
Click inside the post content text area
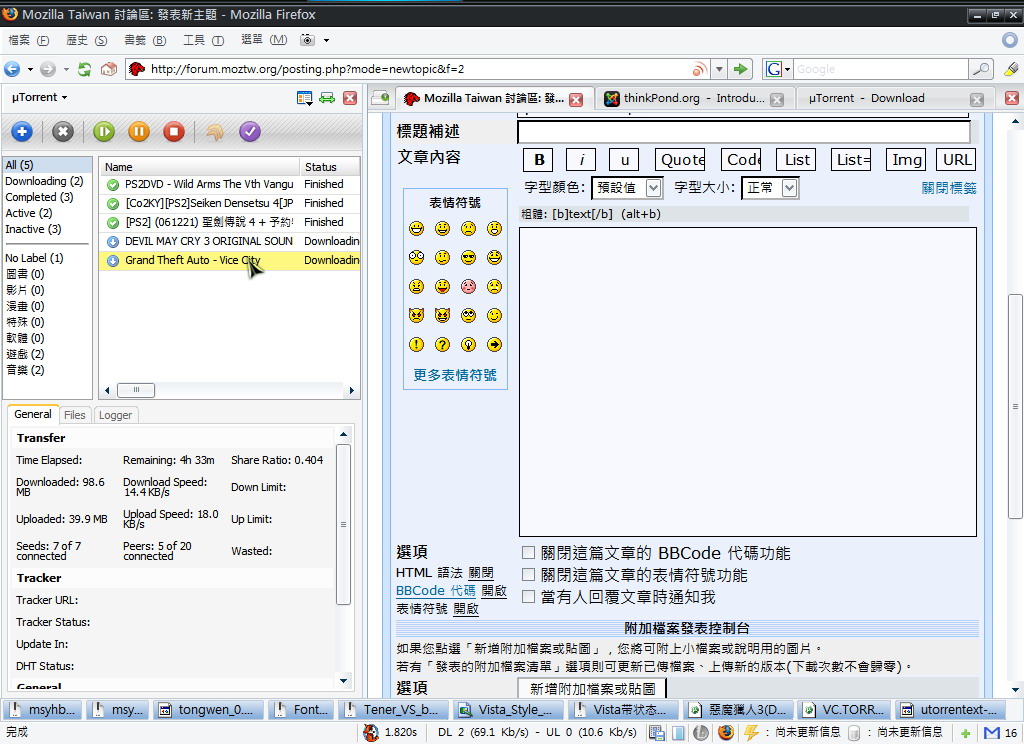point(747,382)
